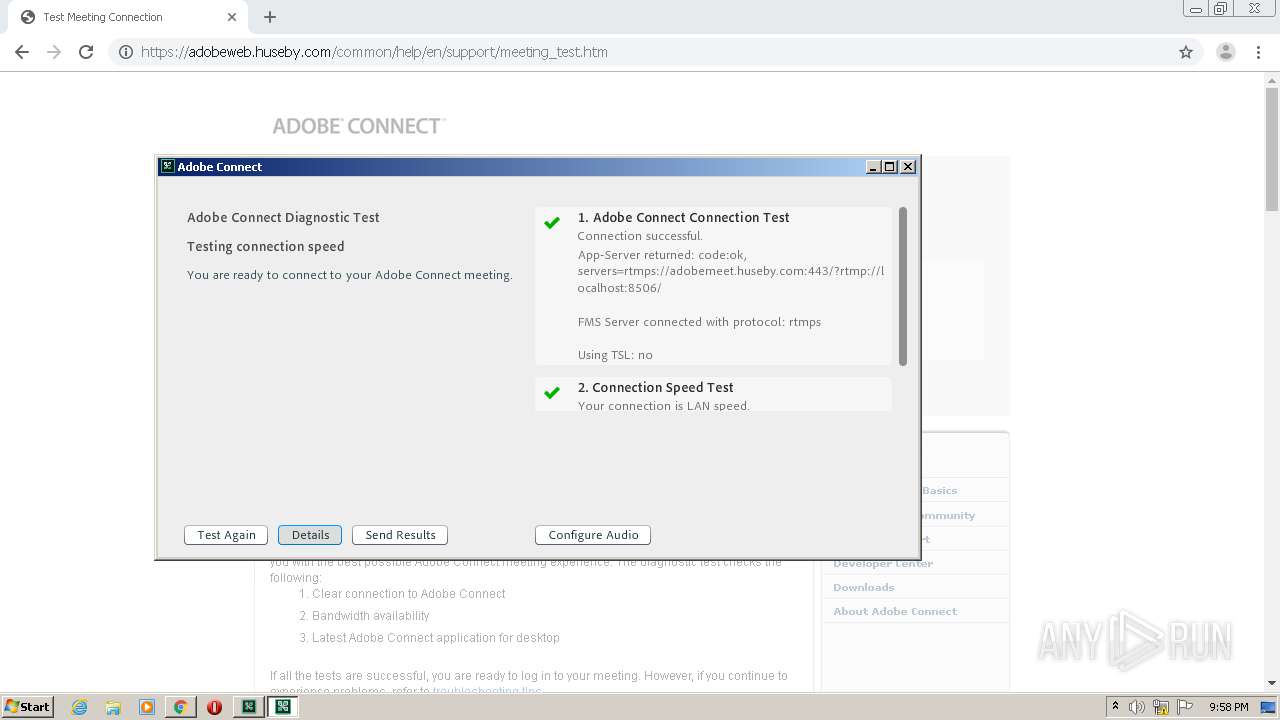Image resolution: width=1280 pixels, height=720 pixels.
Task: Close the Adobe Connect dialog
Action: (908, 167)
